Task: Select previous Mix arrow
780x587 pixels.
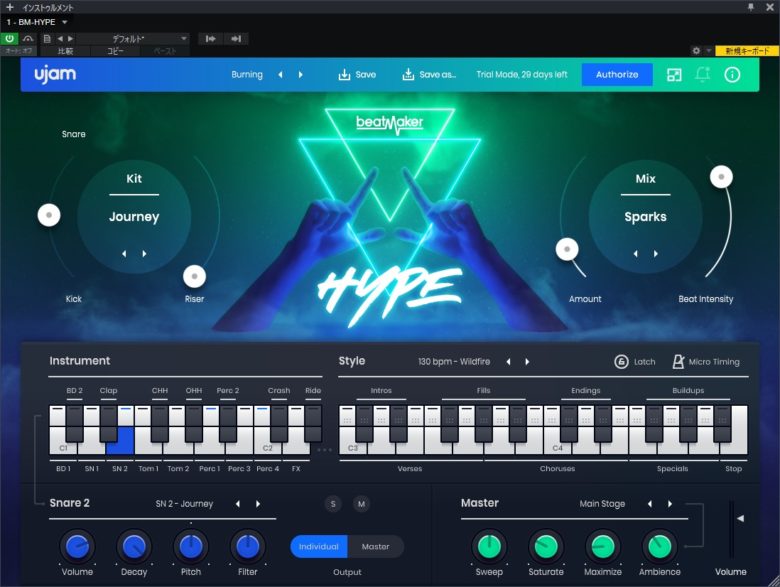Action: click(635, 254)
